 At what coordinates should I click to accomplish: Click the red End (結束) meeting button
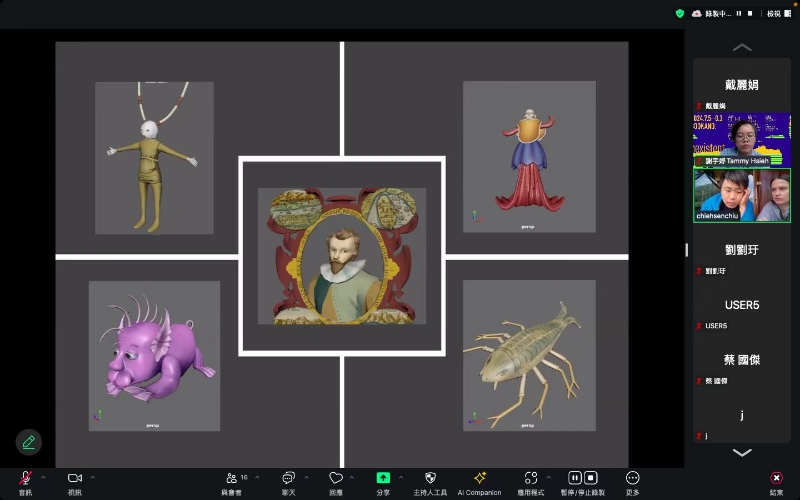point(777,478)
